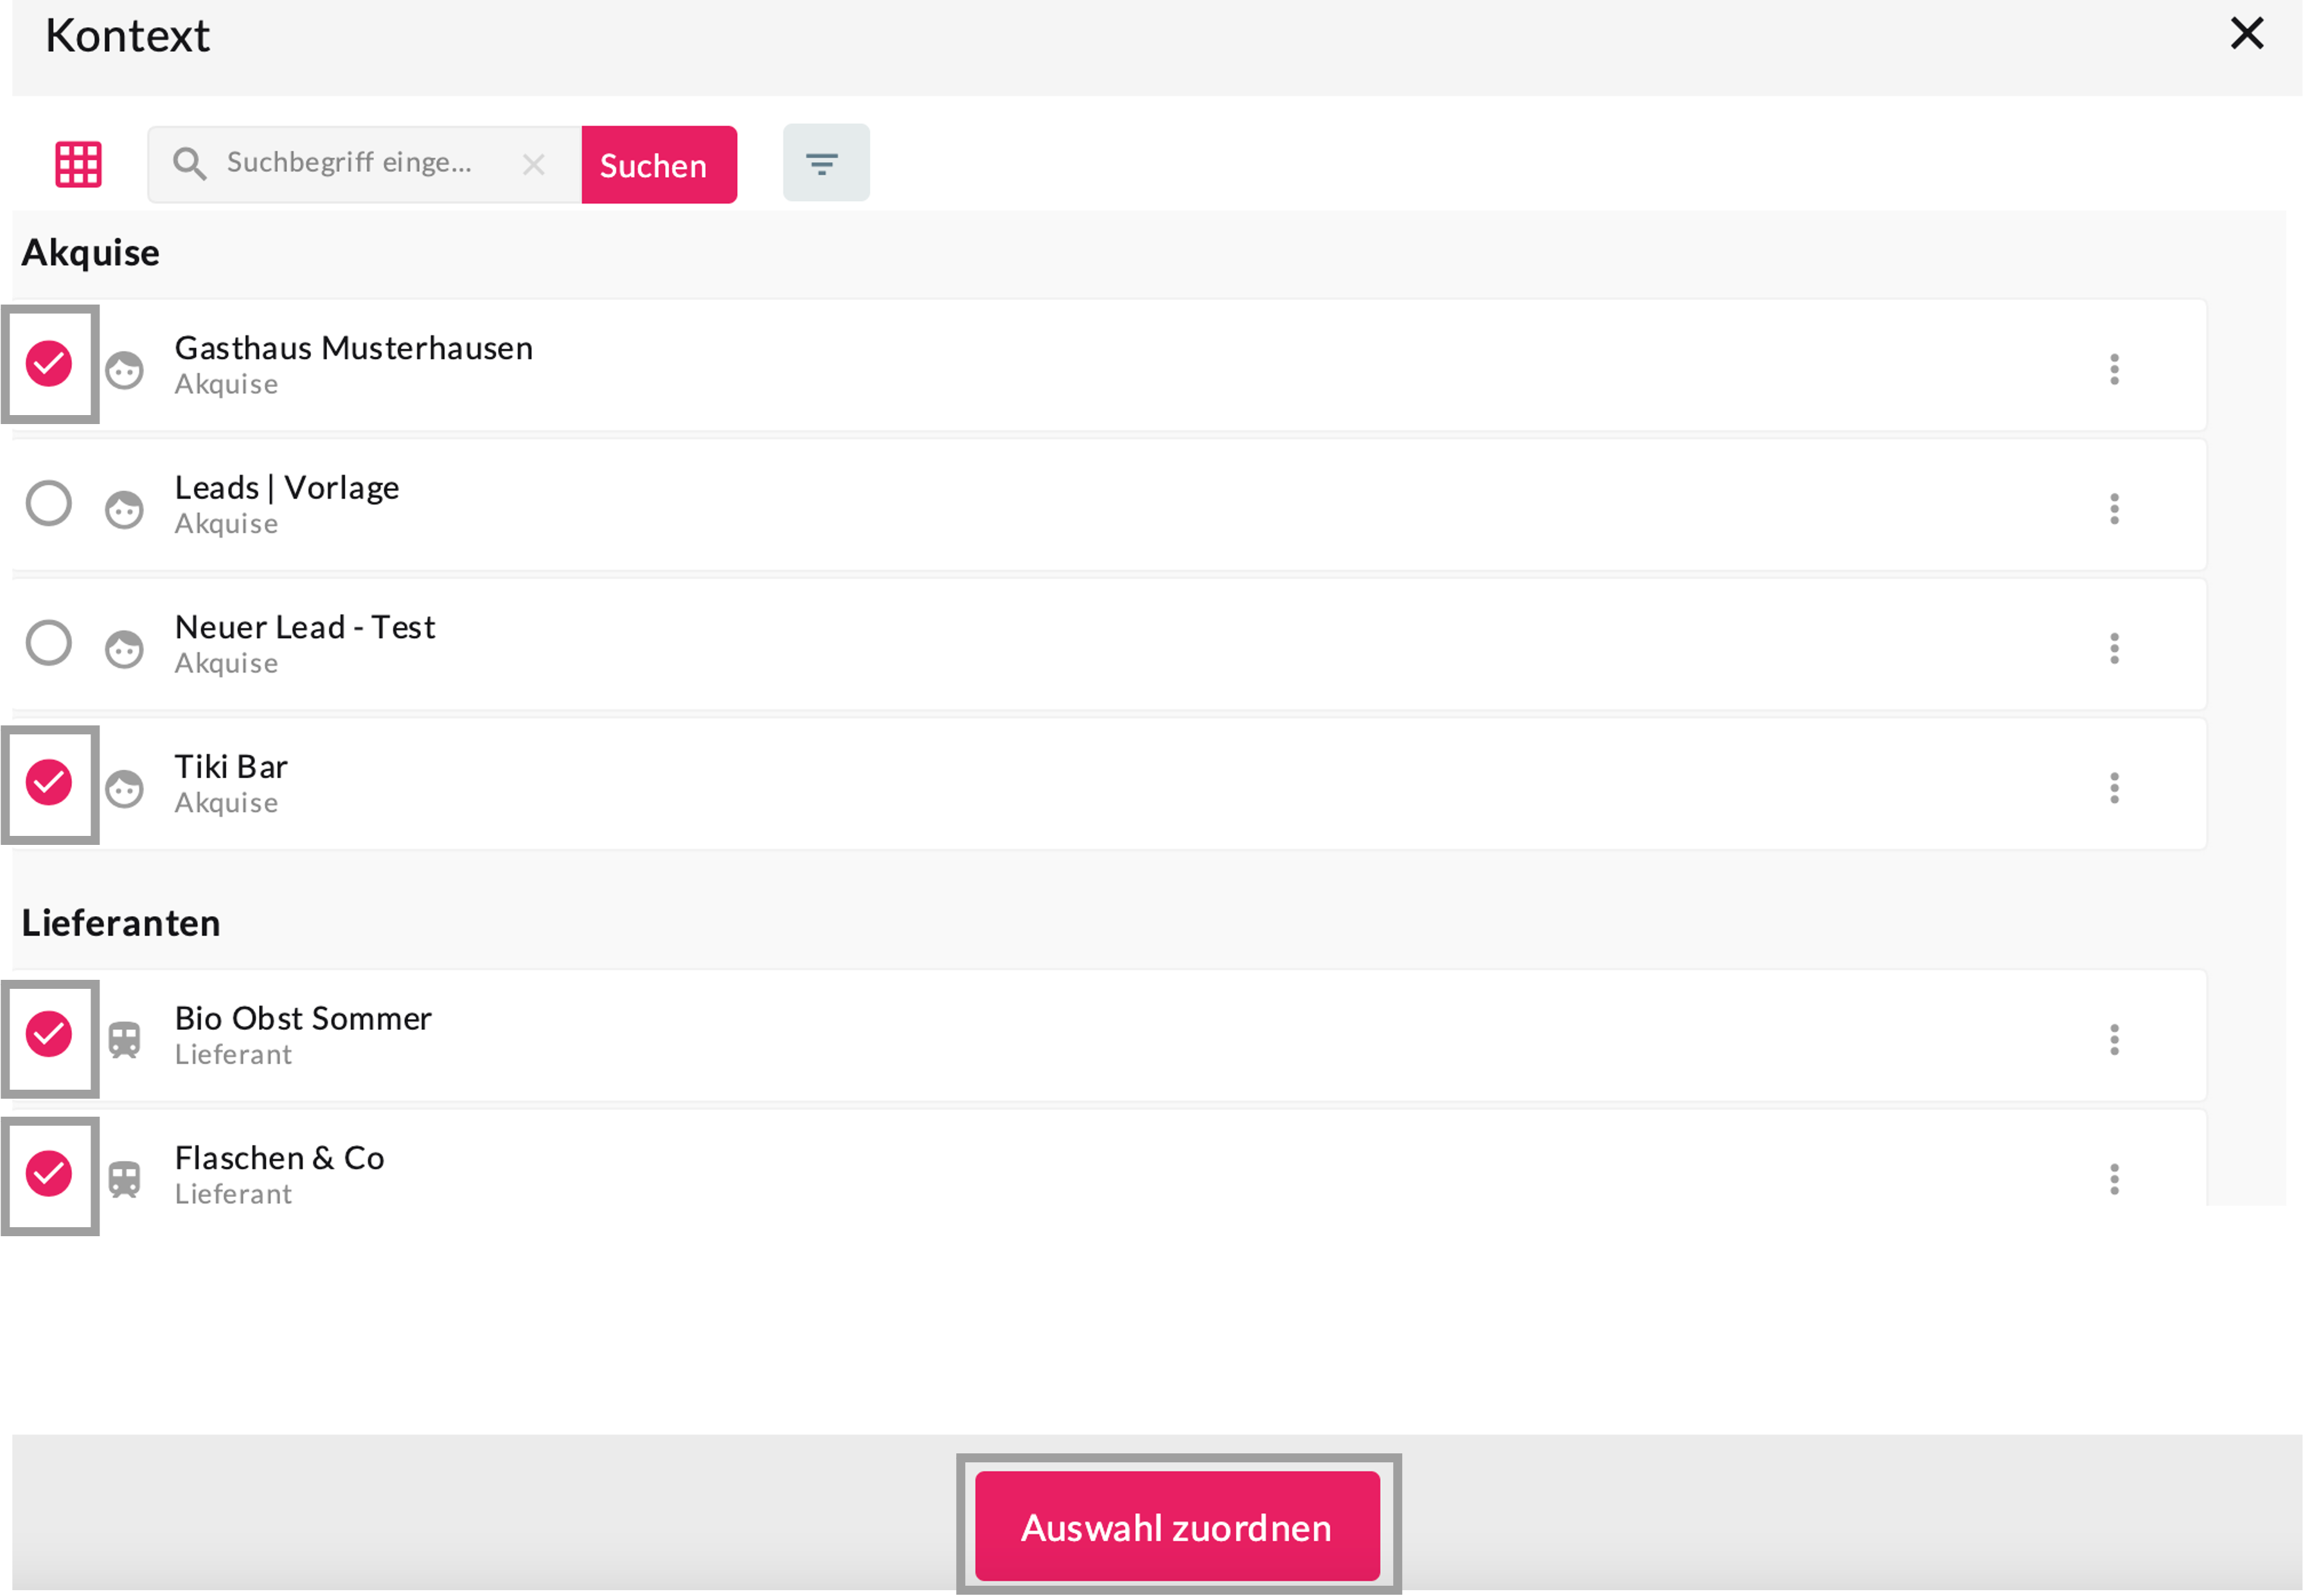Uncheck Gasthaus Musterhausen selection
The image size is (2303, 1596).
pyautogui.click(x=49, y=363)
